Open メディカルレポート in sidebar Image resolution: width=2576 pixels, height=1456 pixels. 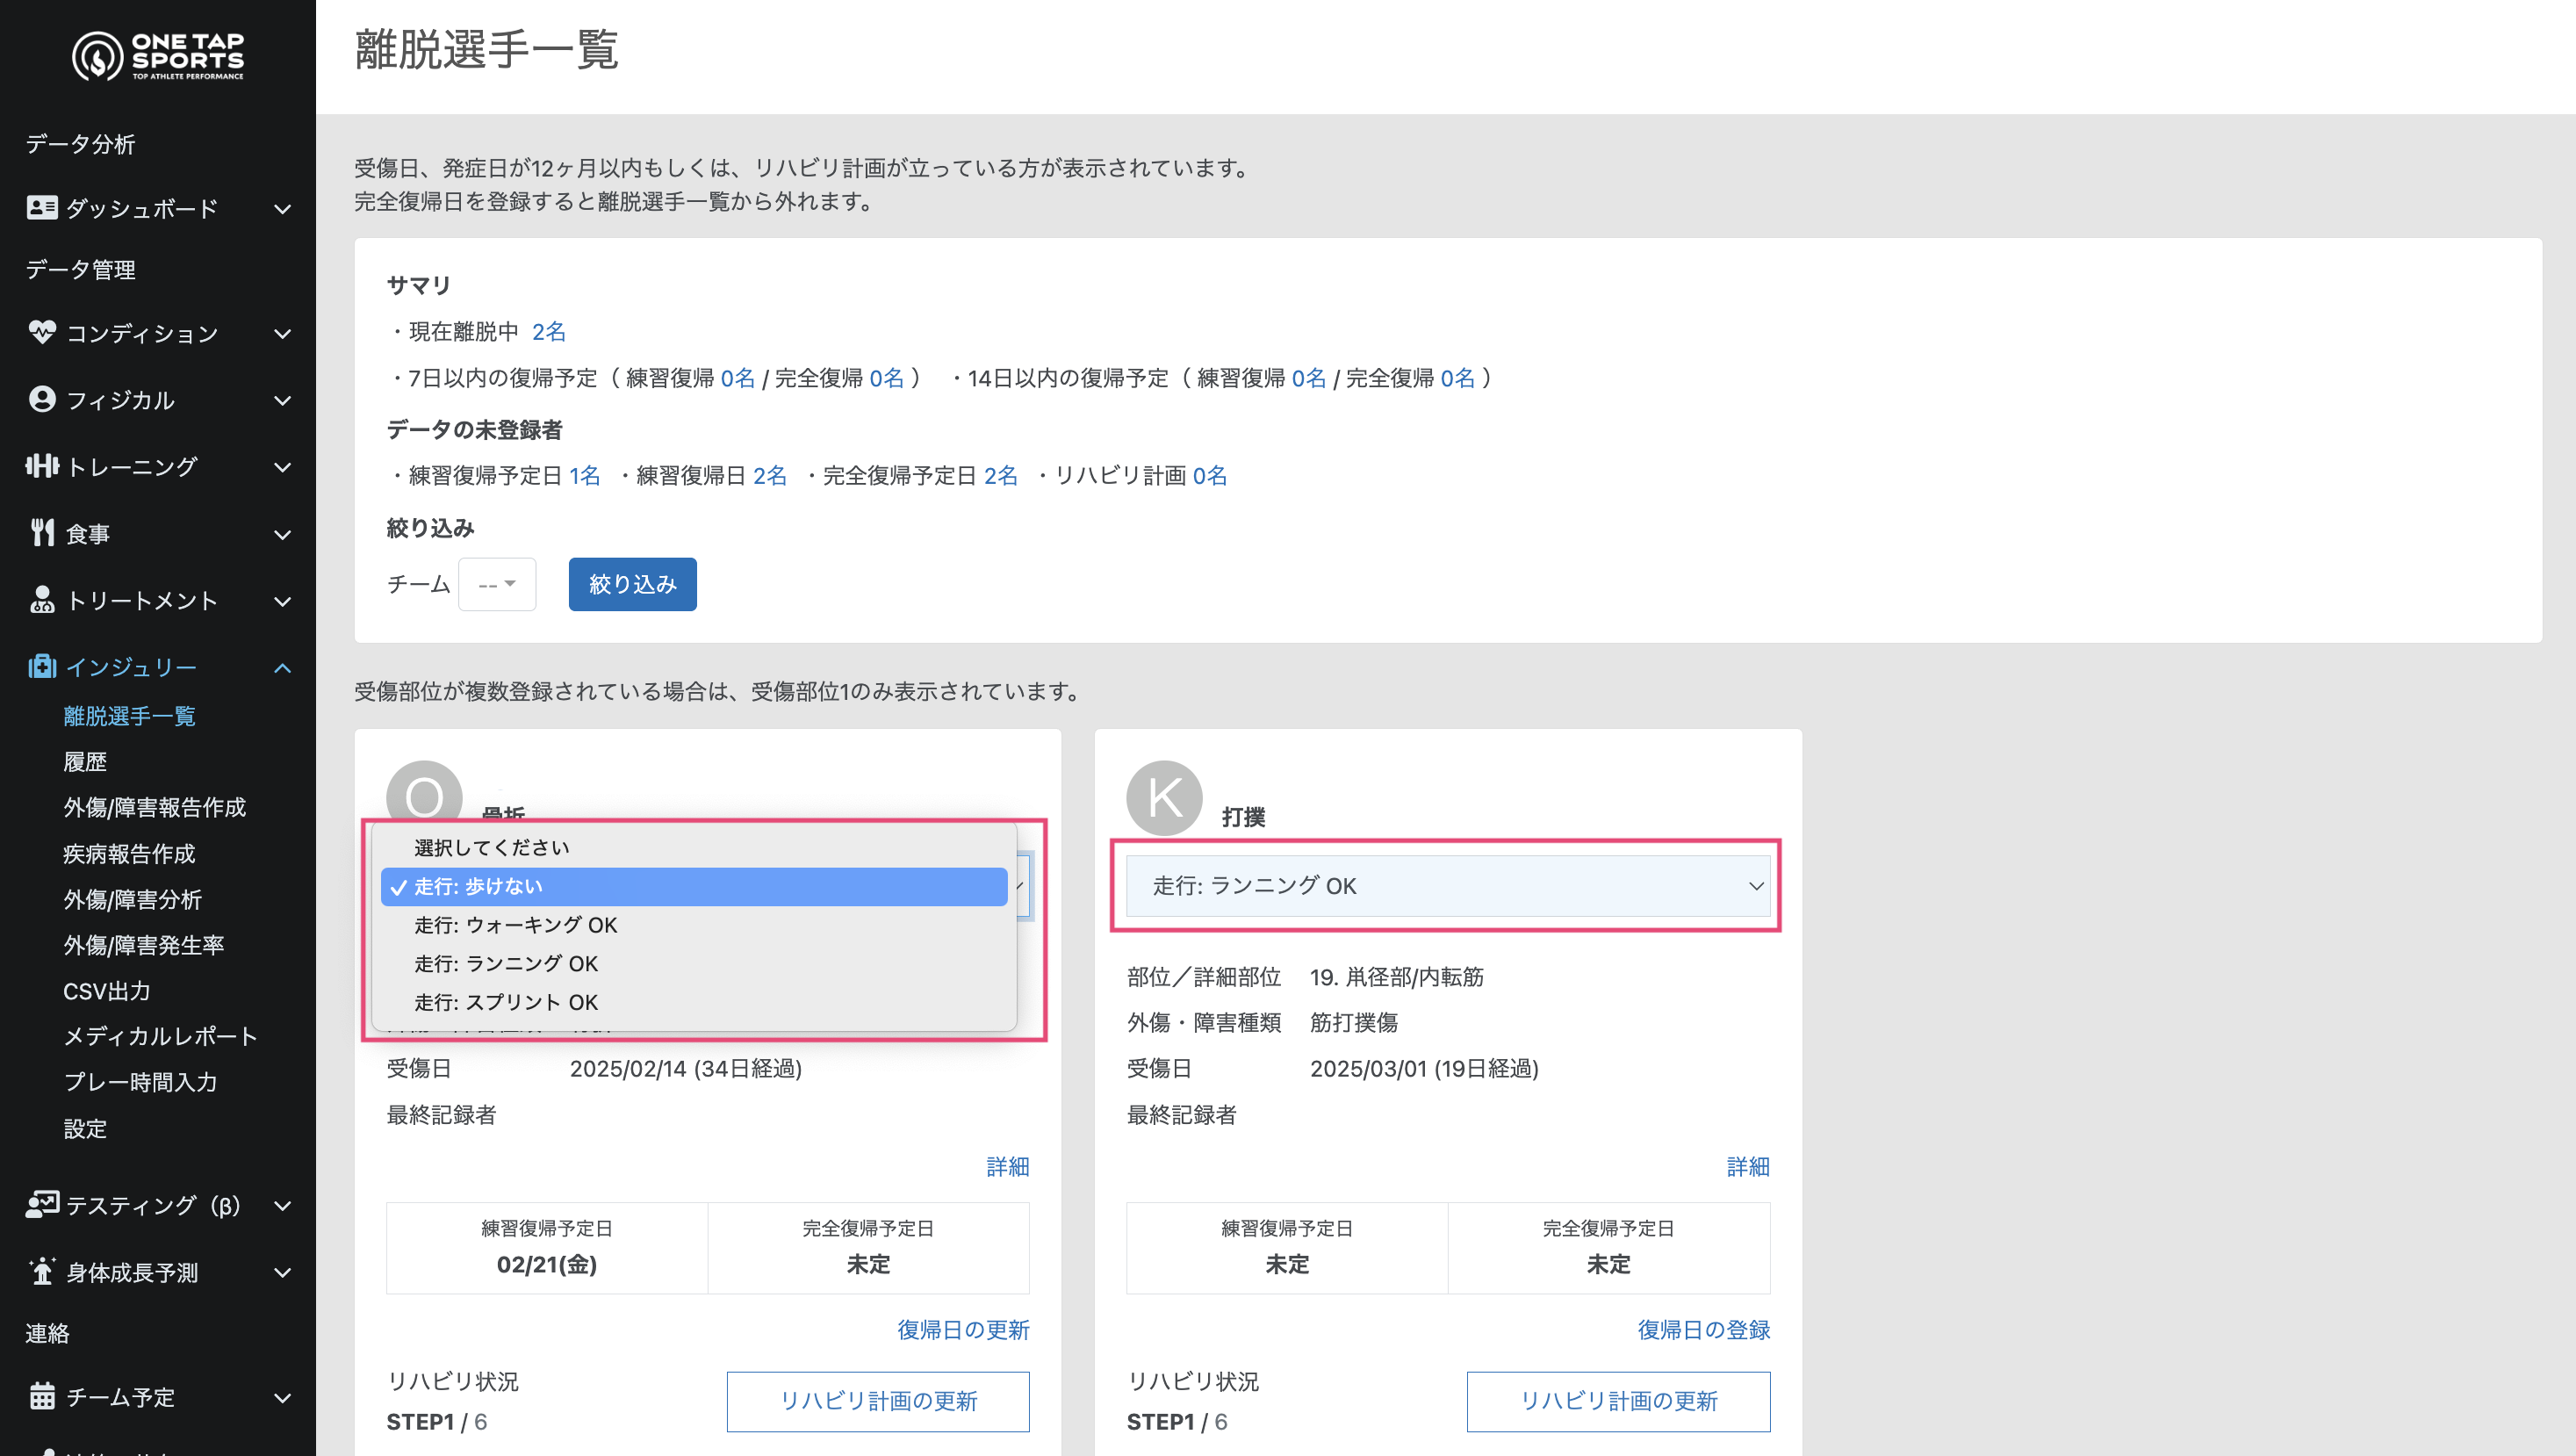(160, 1035)
